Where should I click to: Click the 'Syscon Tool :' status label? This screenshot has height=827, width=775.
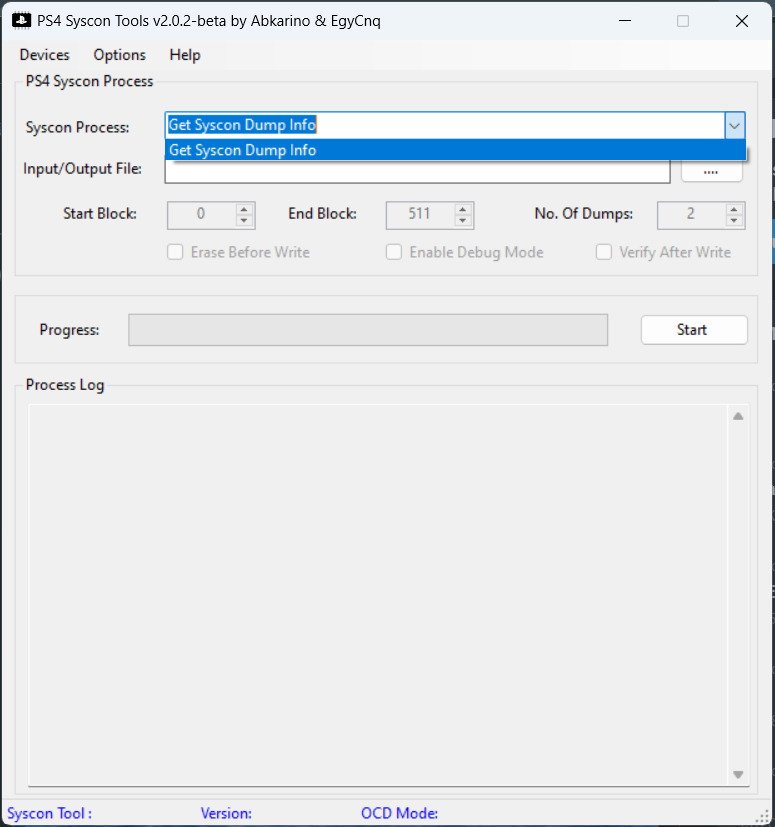(x=50, y=813)
